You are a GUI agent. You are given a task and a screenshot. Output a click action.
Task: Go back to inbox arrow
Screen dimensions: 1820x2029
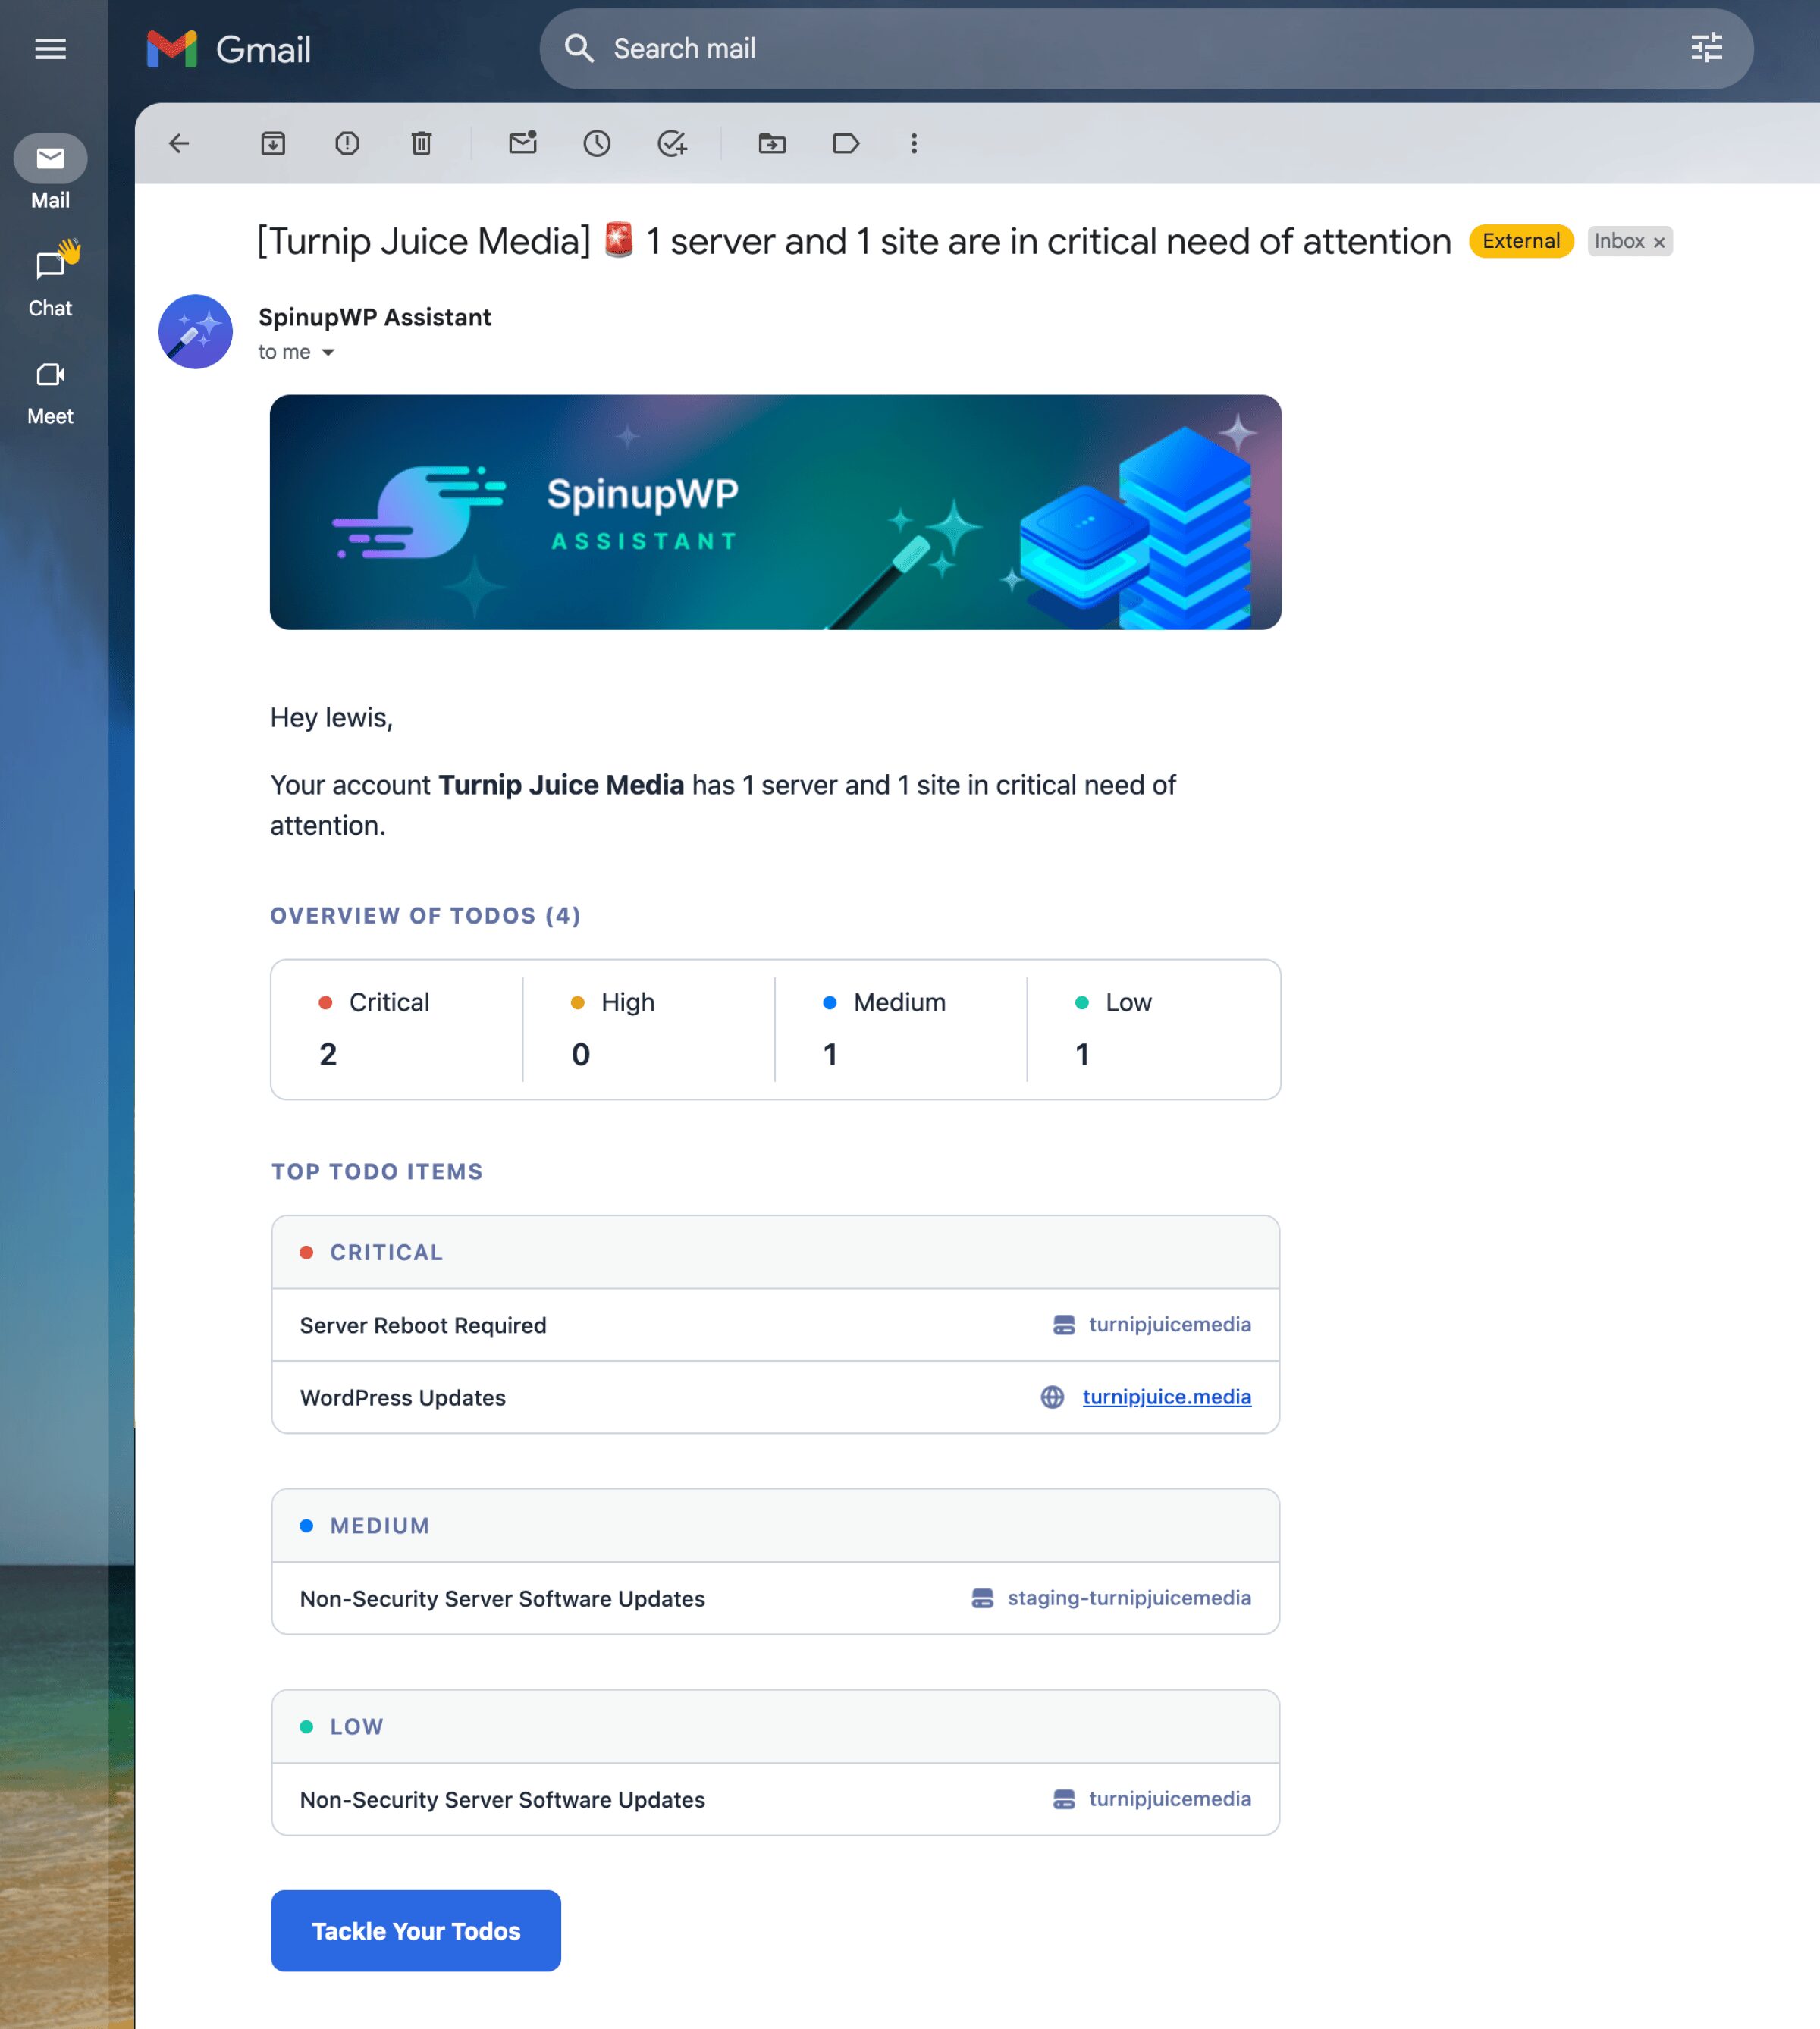tap(179, 144)
